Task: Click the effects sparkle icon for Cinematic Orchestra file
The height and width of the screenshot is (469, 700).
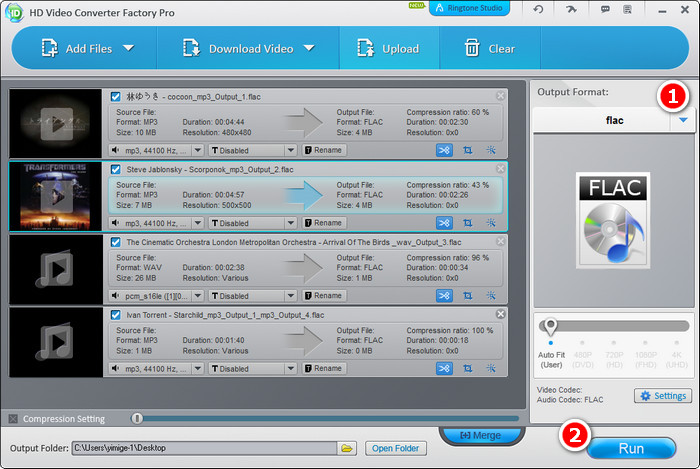Action: click(x=491, y=296)
